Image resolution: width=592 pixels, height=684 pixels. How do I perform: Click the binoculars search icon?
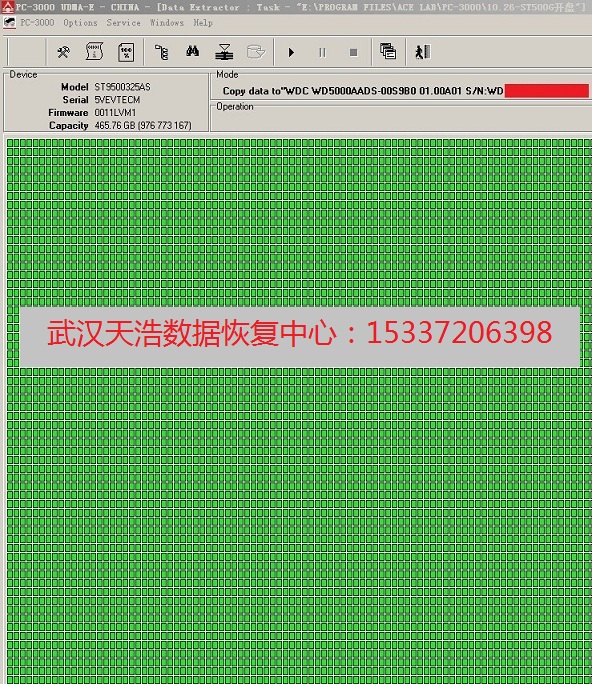coord(192,52)
